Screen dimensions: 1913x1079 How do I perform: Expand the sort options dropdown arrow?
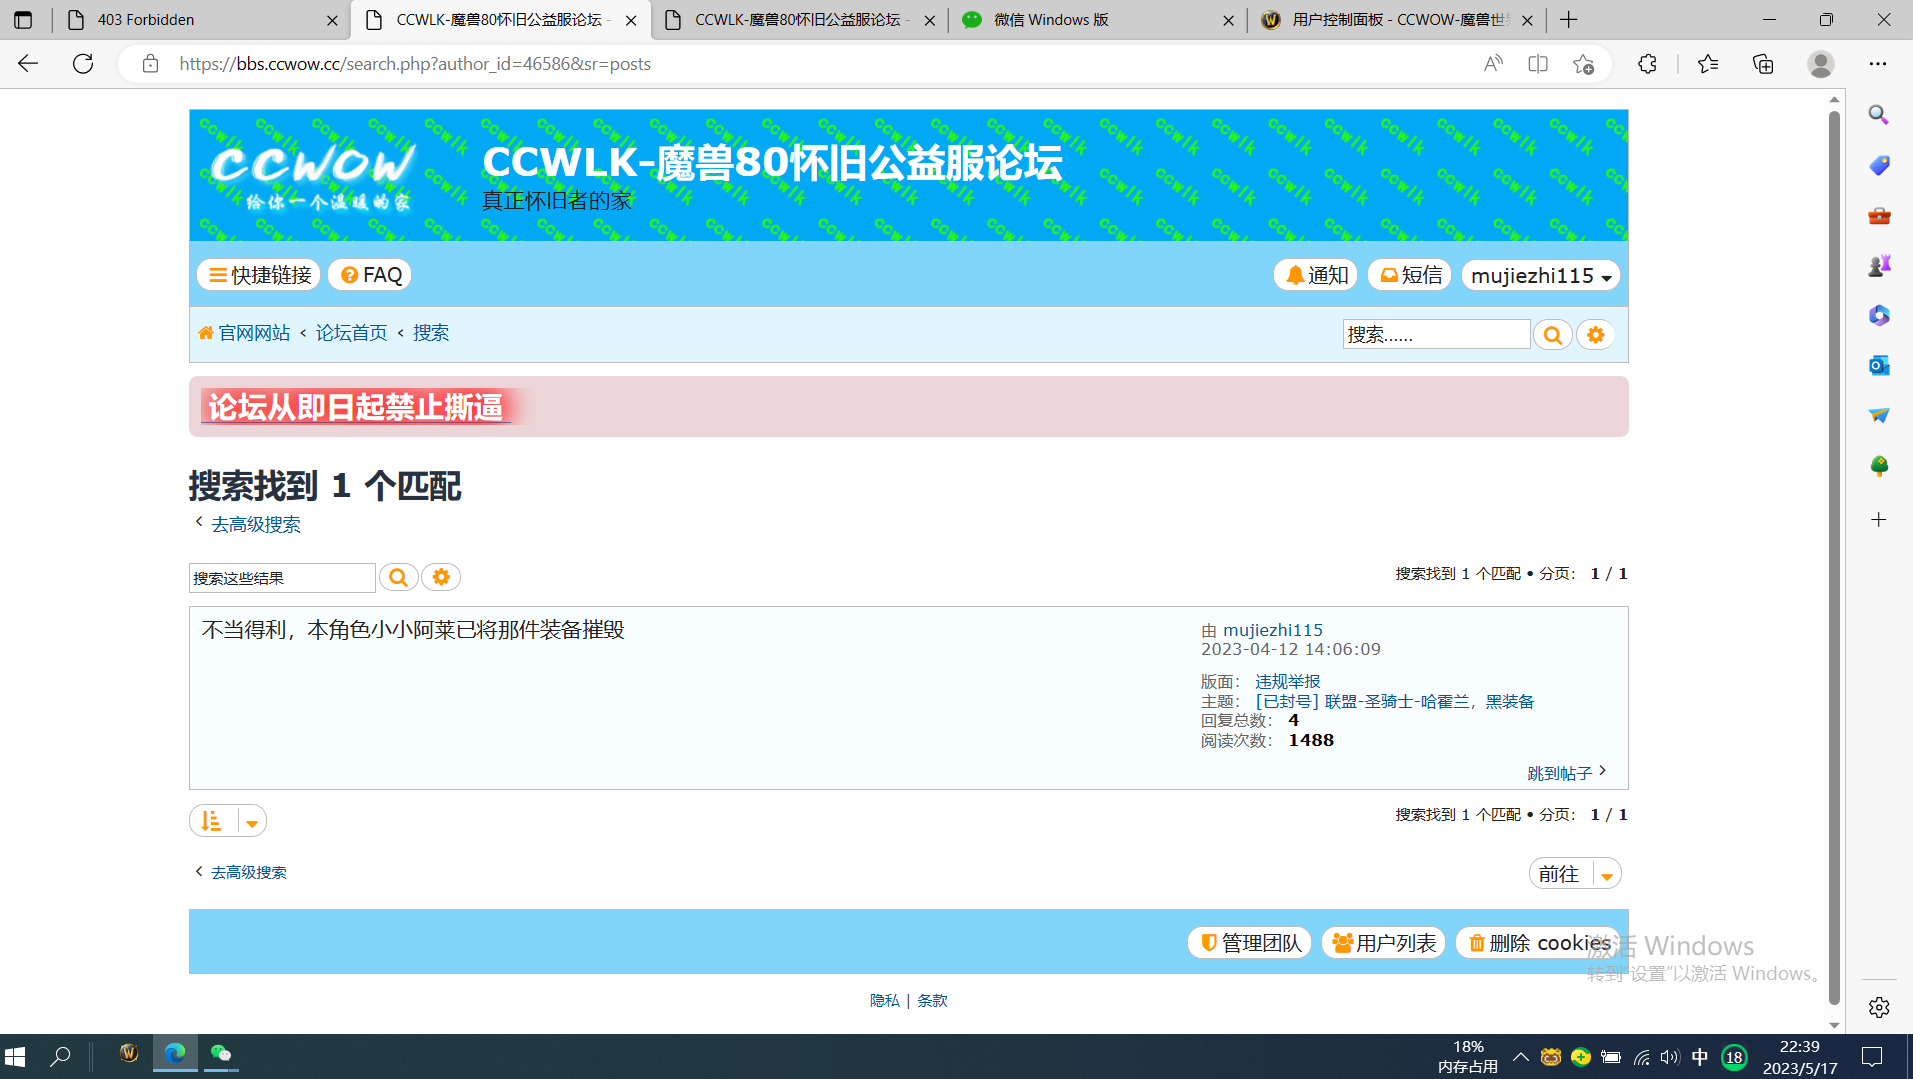click(x=250, y=820)
